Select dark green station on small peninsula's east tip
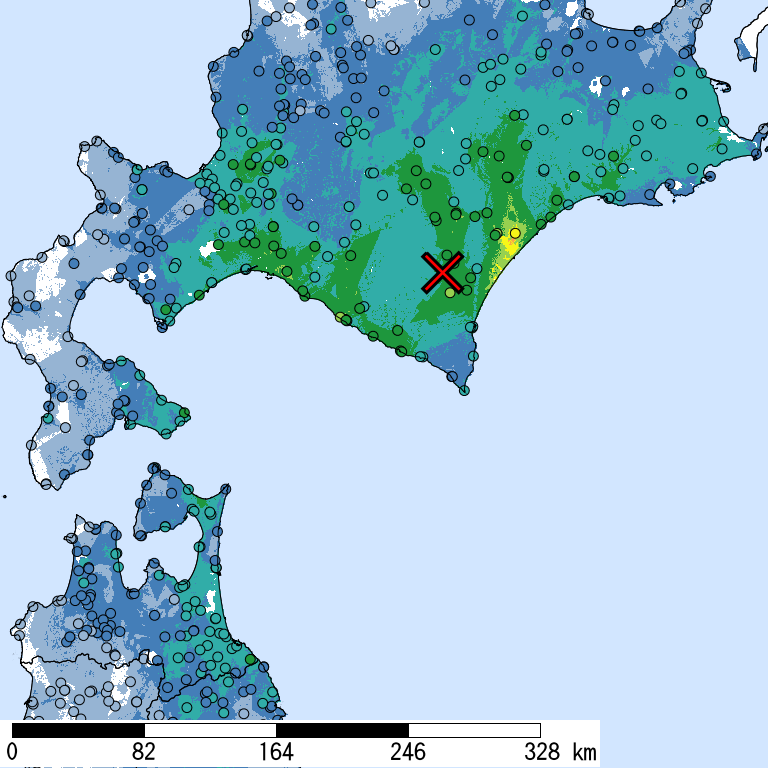The width and height of the screenshot is (768, 768). pyautogui.click(x=184, y=413)
